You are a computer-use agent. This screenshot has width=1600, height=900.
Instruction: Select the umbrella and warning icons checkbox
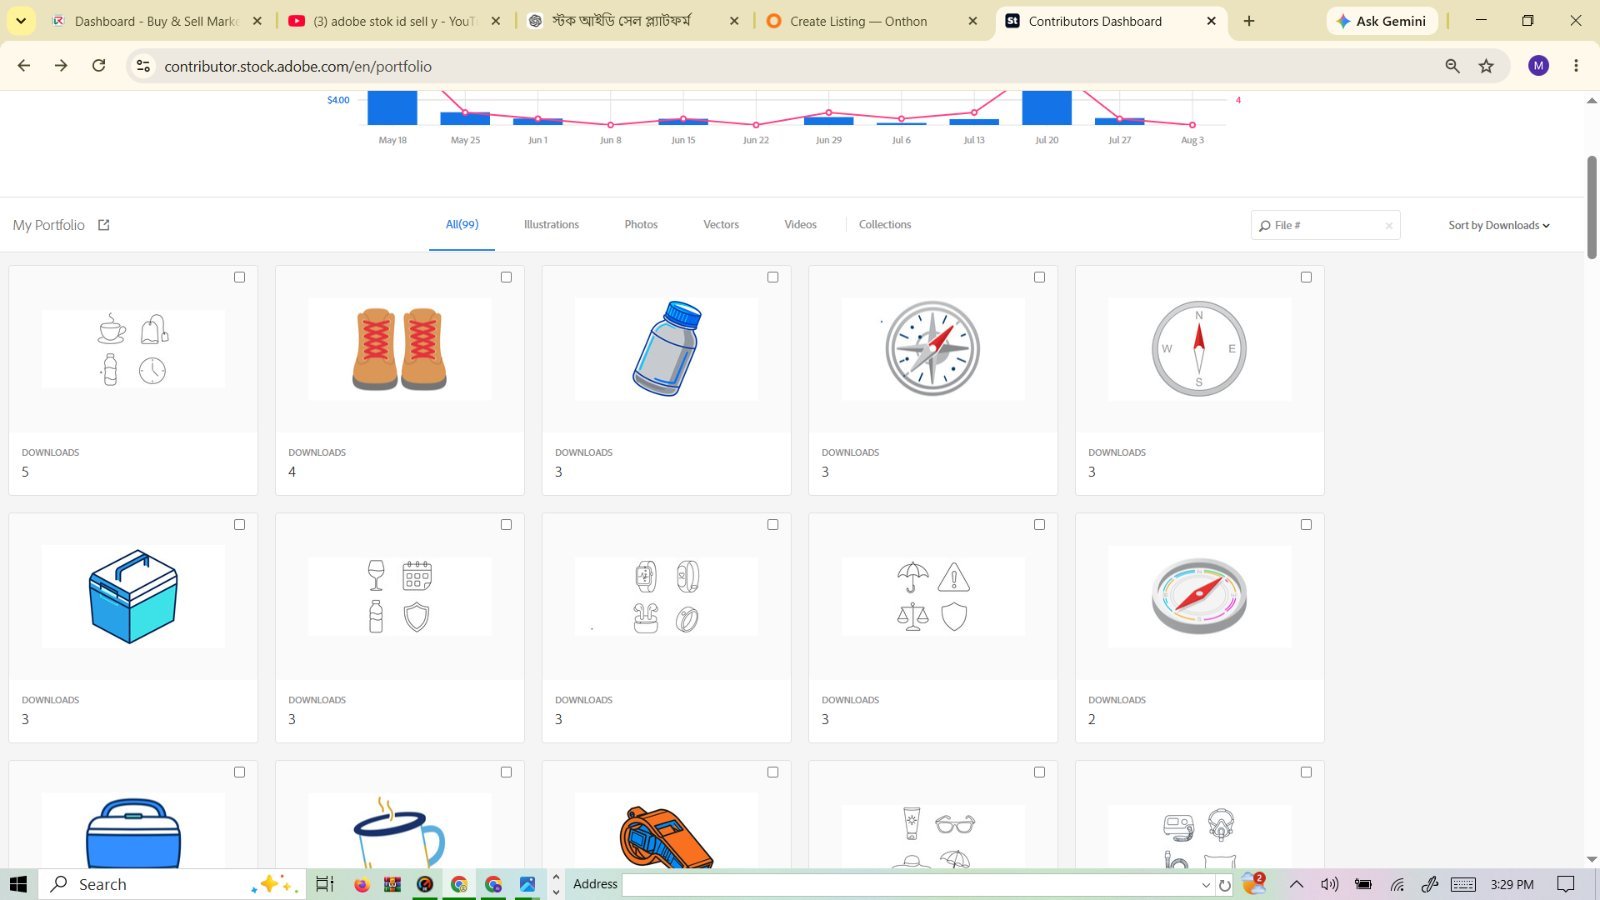pyautogui.click(x=1039, y=524)
